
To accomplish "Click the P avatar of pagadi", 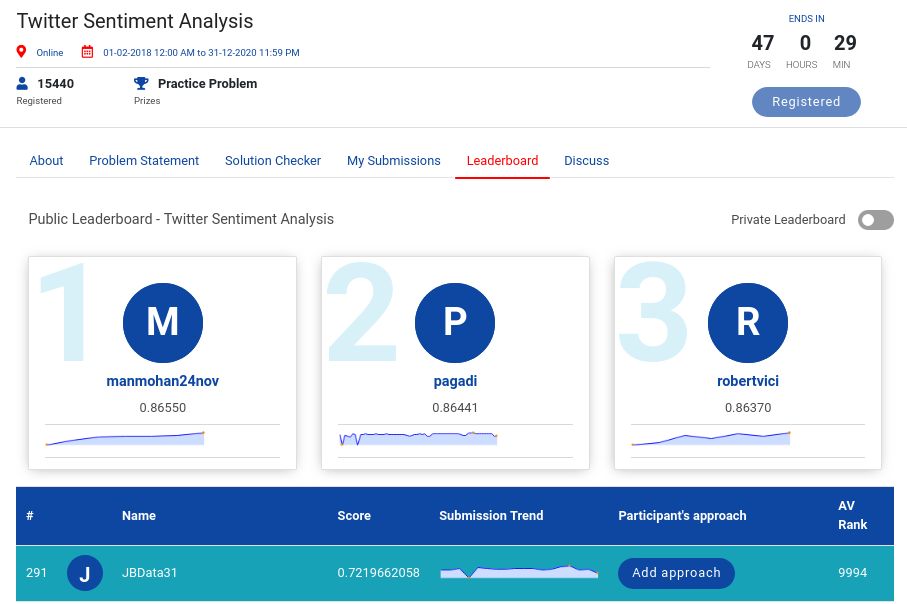I will tap(455, 321).
